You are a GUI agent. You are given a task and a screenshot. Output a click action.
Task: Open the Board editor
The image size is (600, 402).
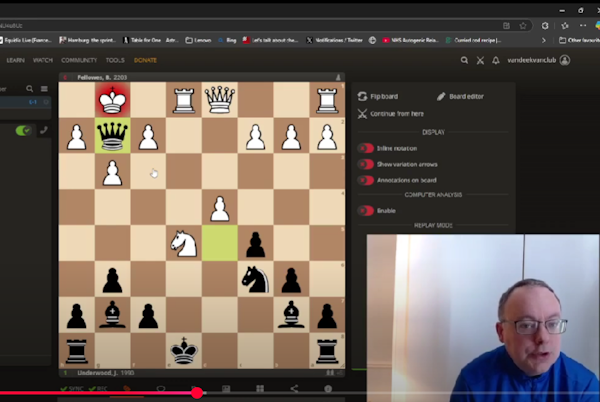tap(460, 96)
